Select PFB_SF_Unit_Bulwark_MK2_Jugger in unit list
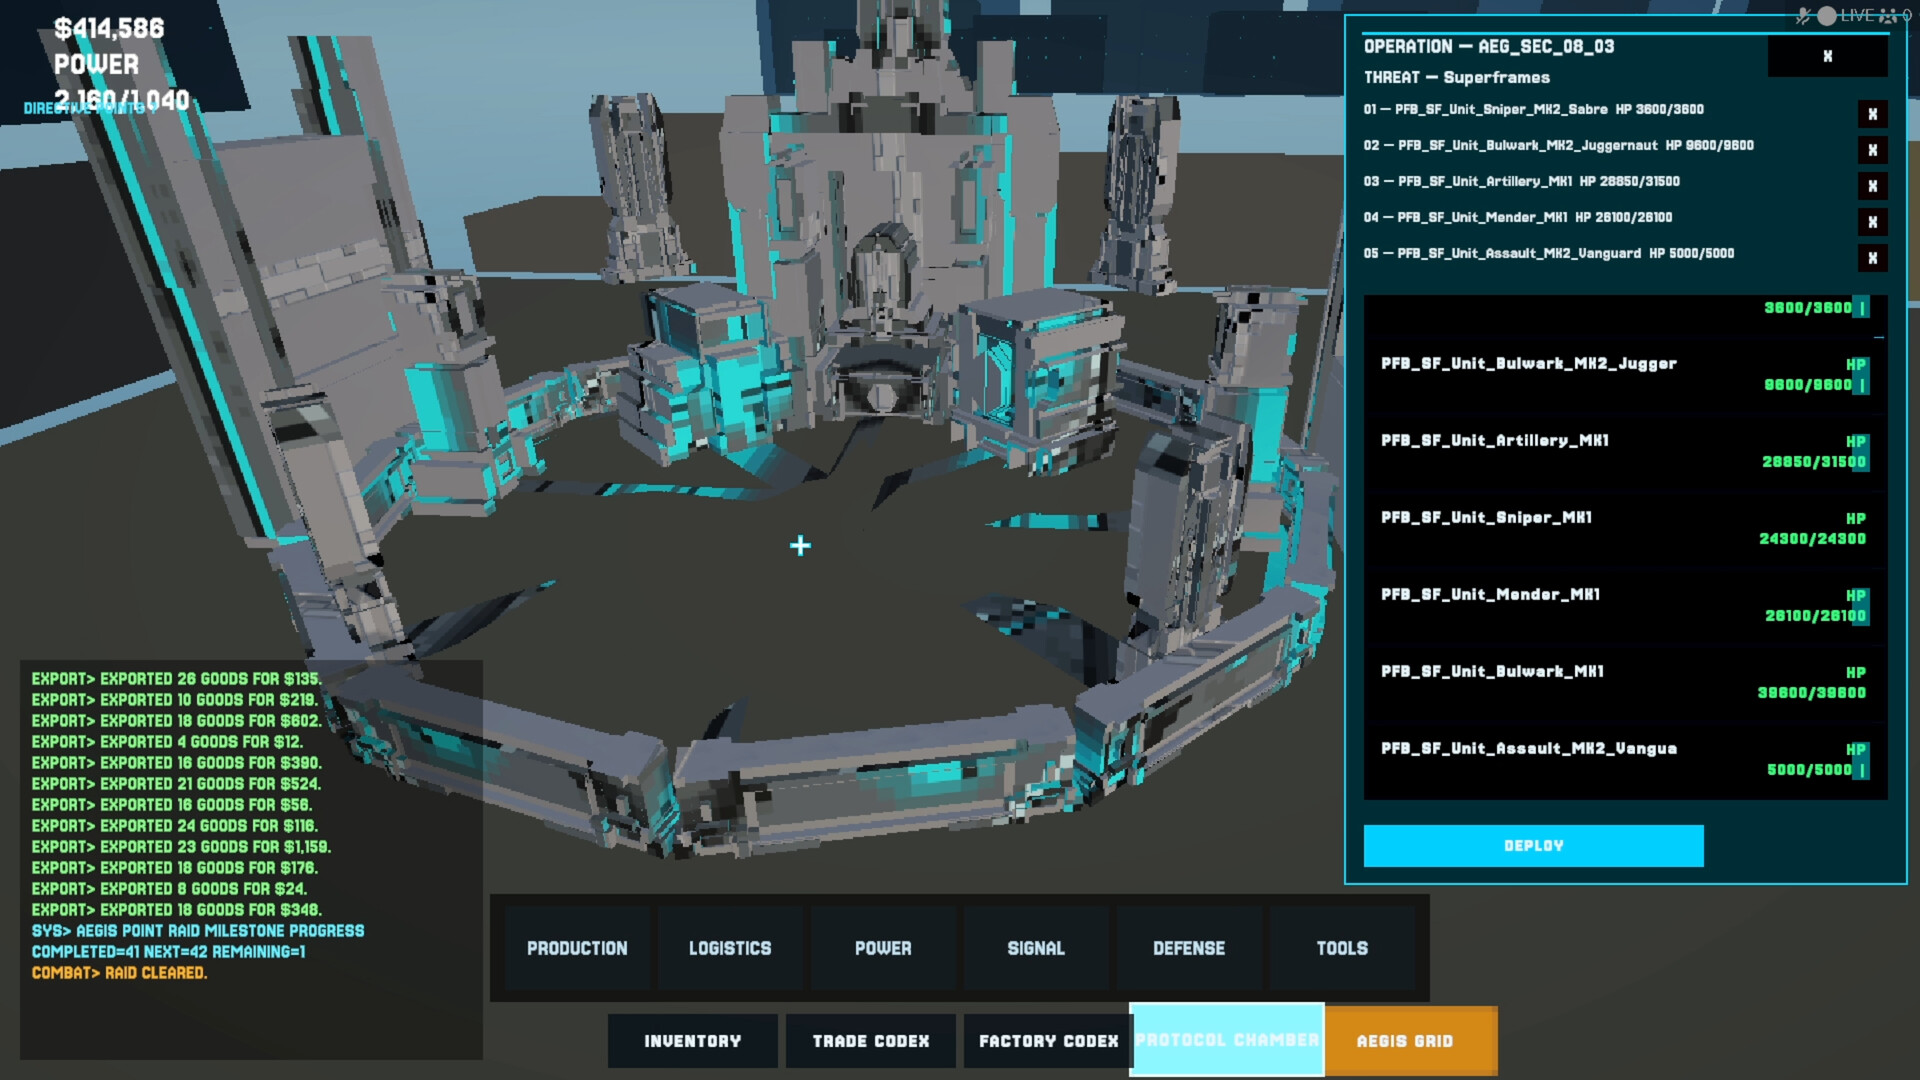This screenshot has width=1920, height=1080. click(1625, 375)
